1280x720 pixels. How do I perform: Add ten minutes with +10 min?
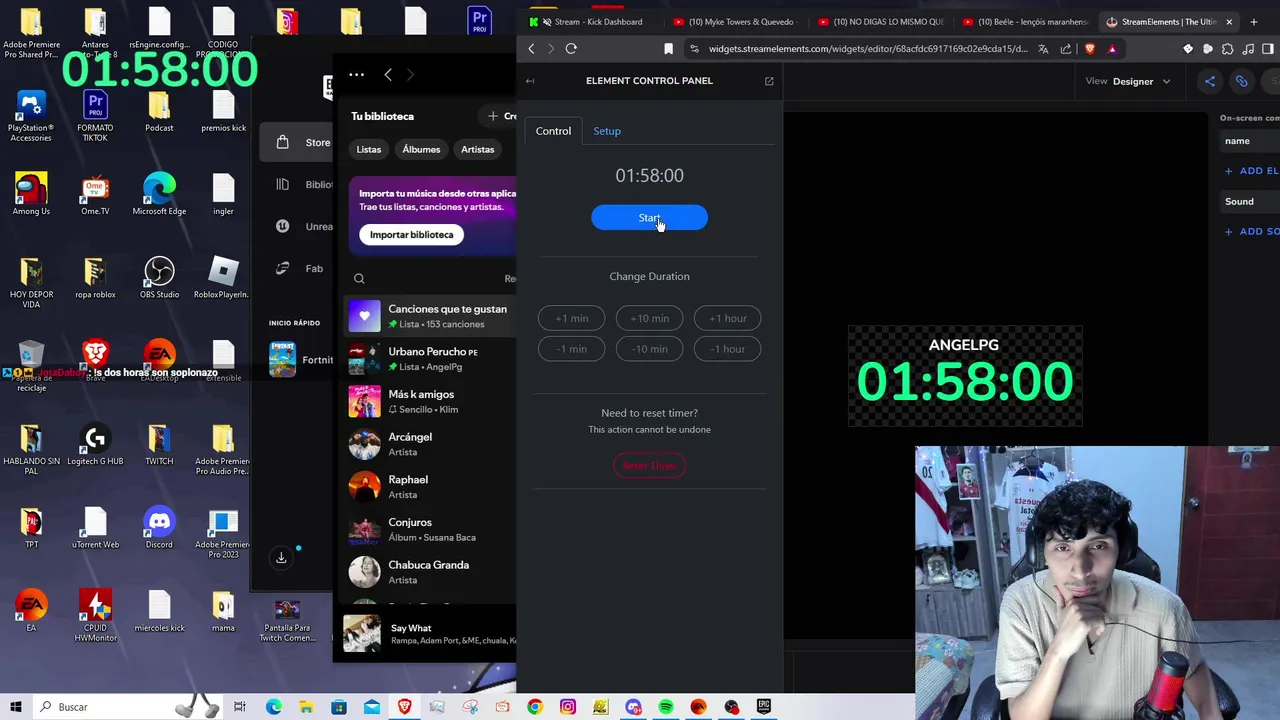point(649,318)
